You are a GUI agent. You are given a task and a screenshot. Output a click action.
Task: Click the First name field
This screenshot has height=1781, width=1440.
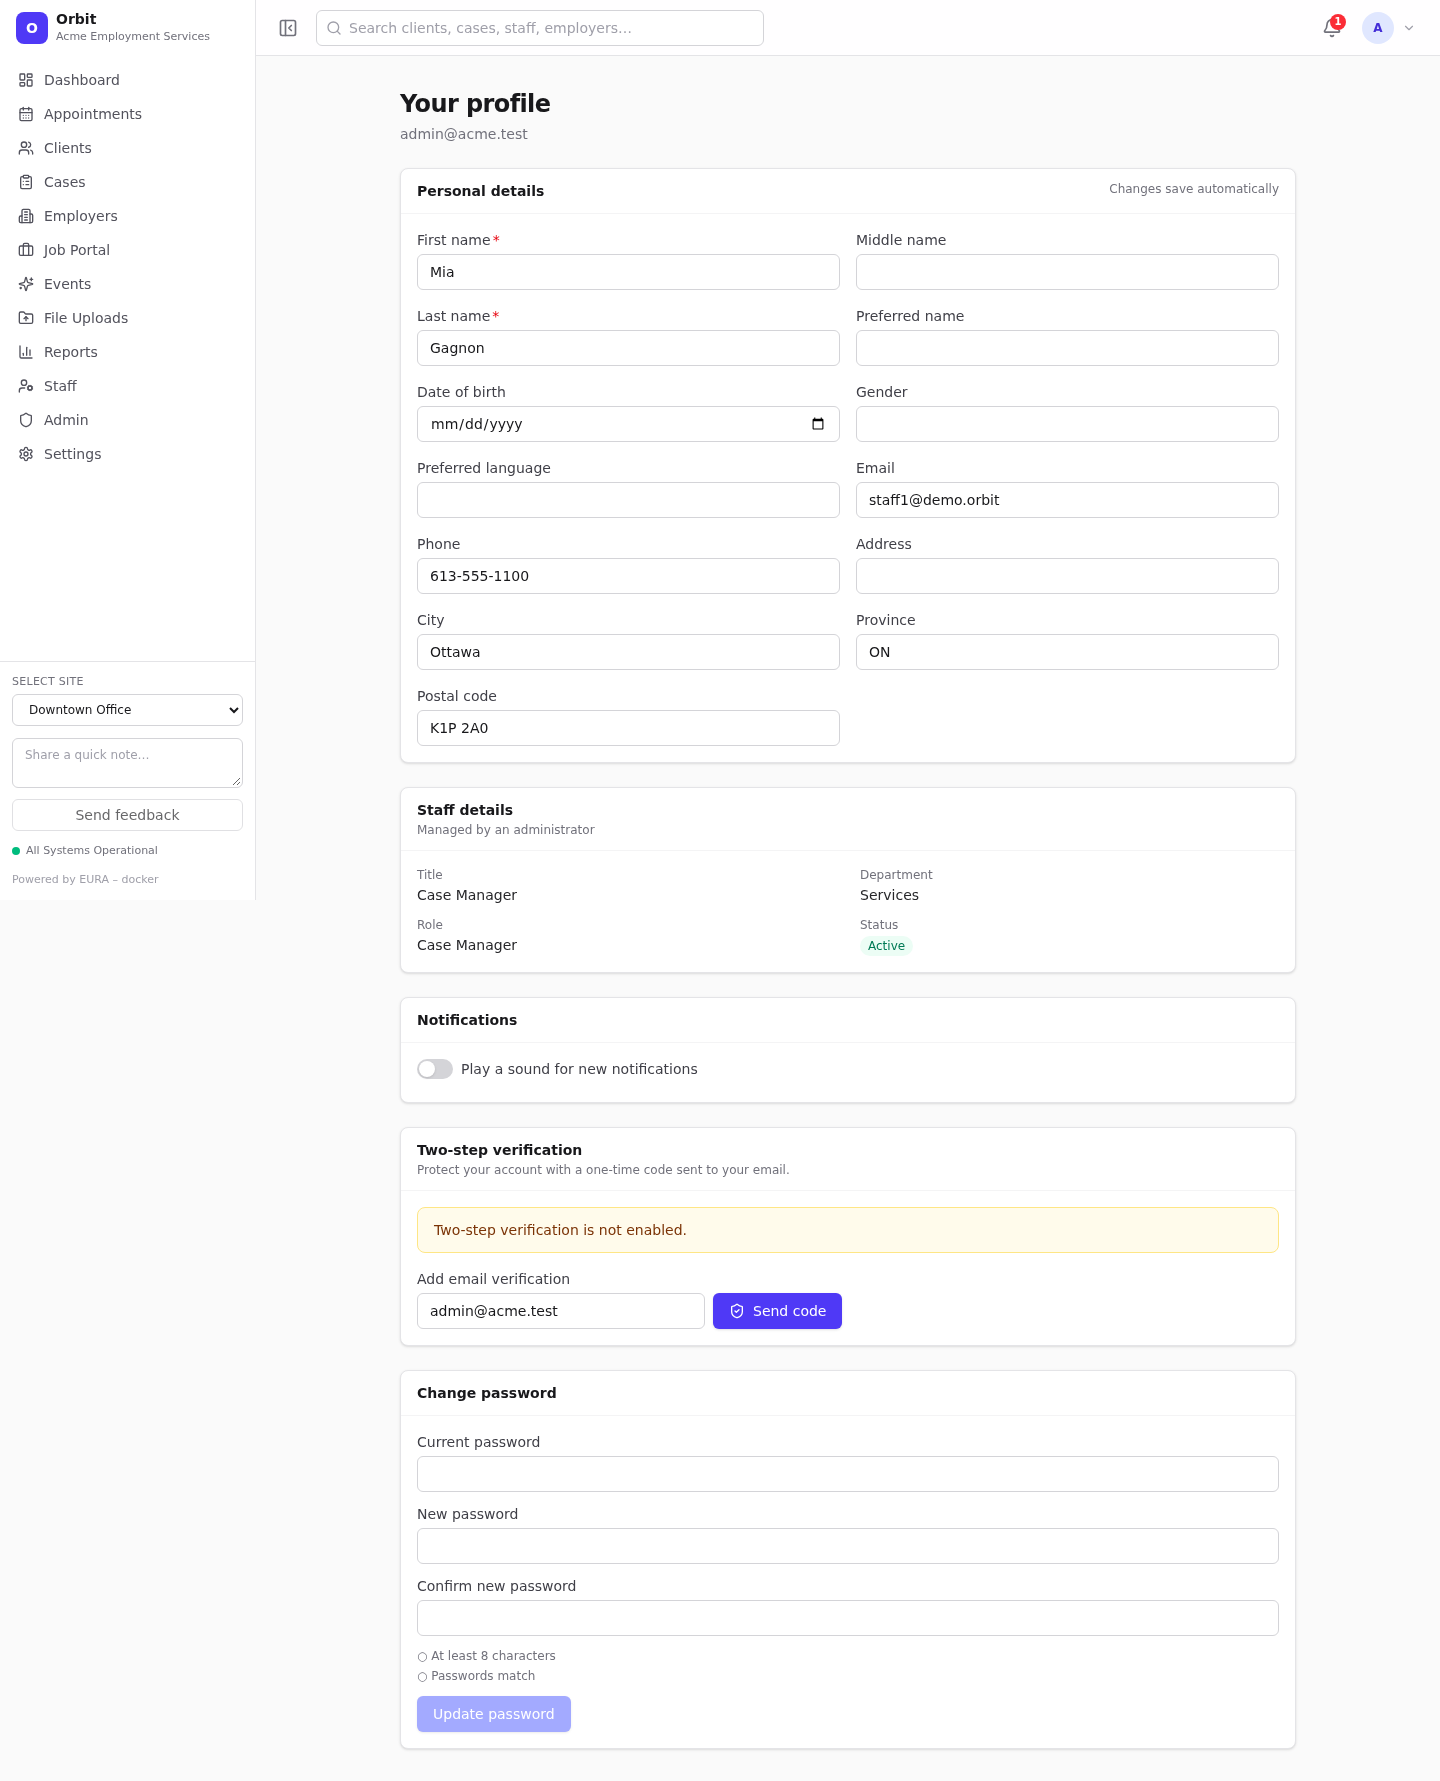[628, 272]
